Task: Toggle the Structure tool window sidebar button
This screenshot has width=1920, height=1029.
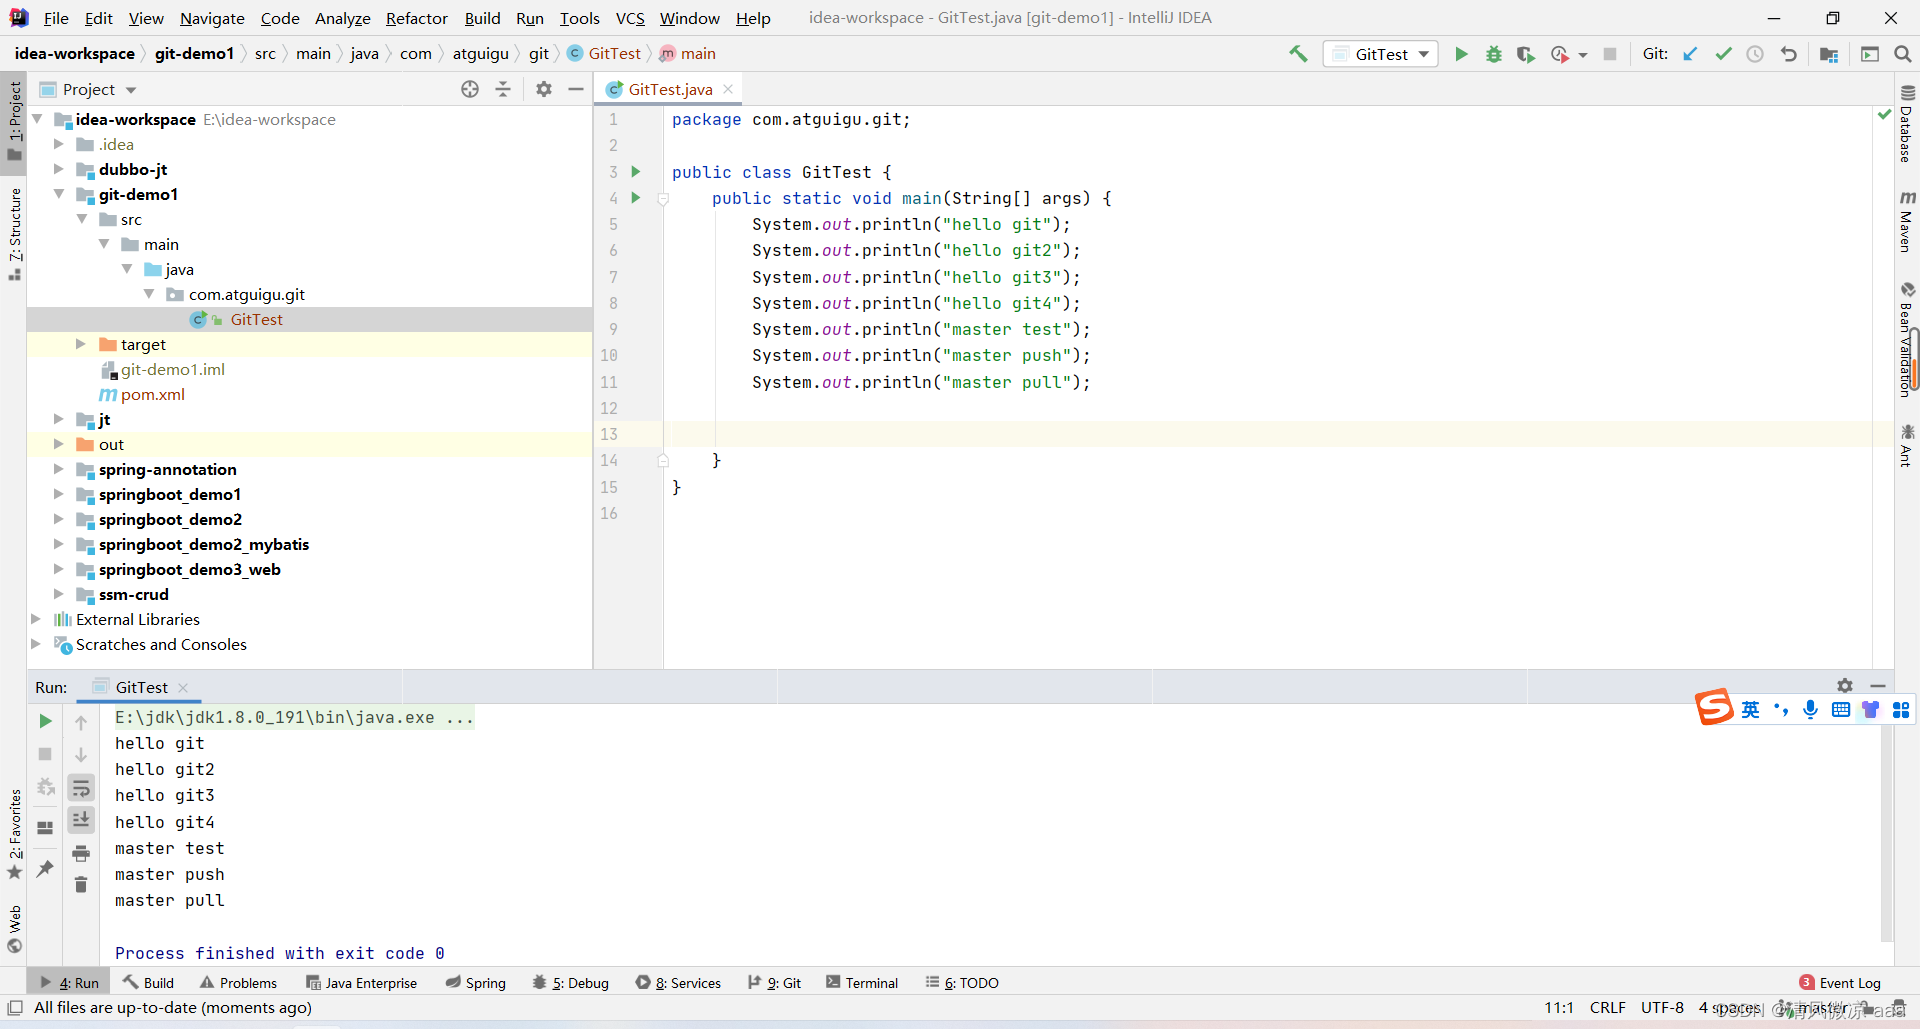Action: [14, 234]
